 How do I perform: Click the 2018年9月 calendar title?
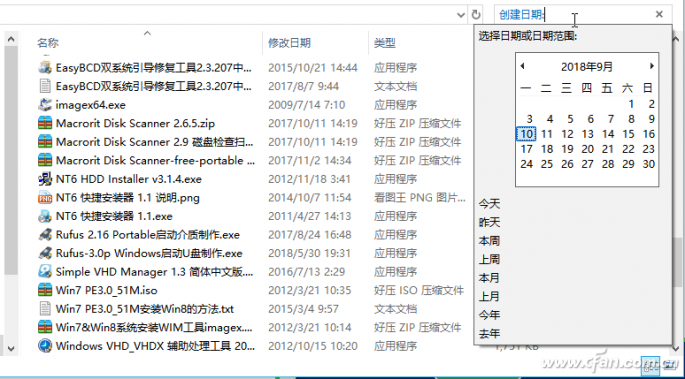[x=587, y=67]
